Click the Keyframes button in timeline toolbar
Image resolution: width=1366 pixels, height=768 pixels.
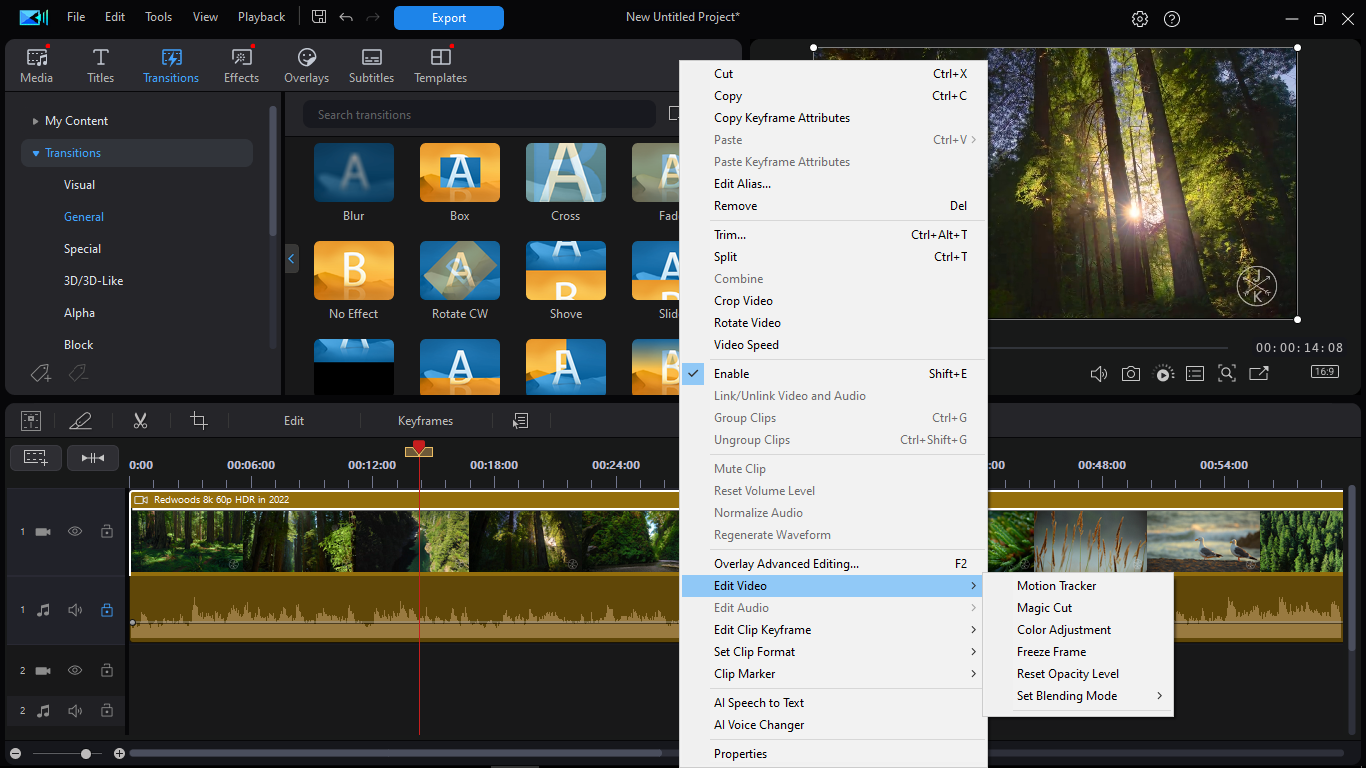(x=425, y=421)
